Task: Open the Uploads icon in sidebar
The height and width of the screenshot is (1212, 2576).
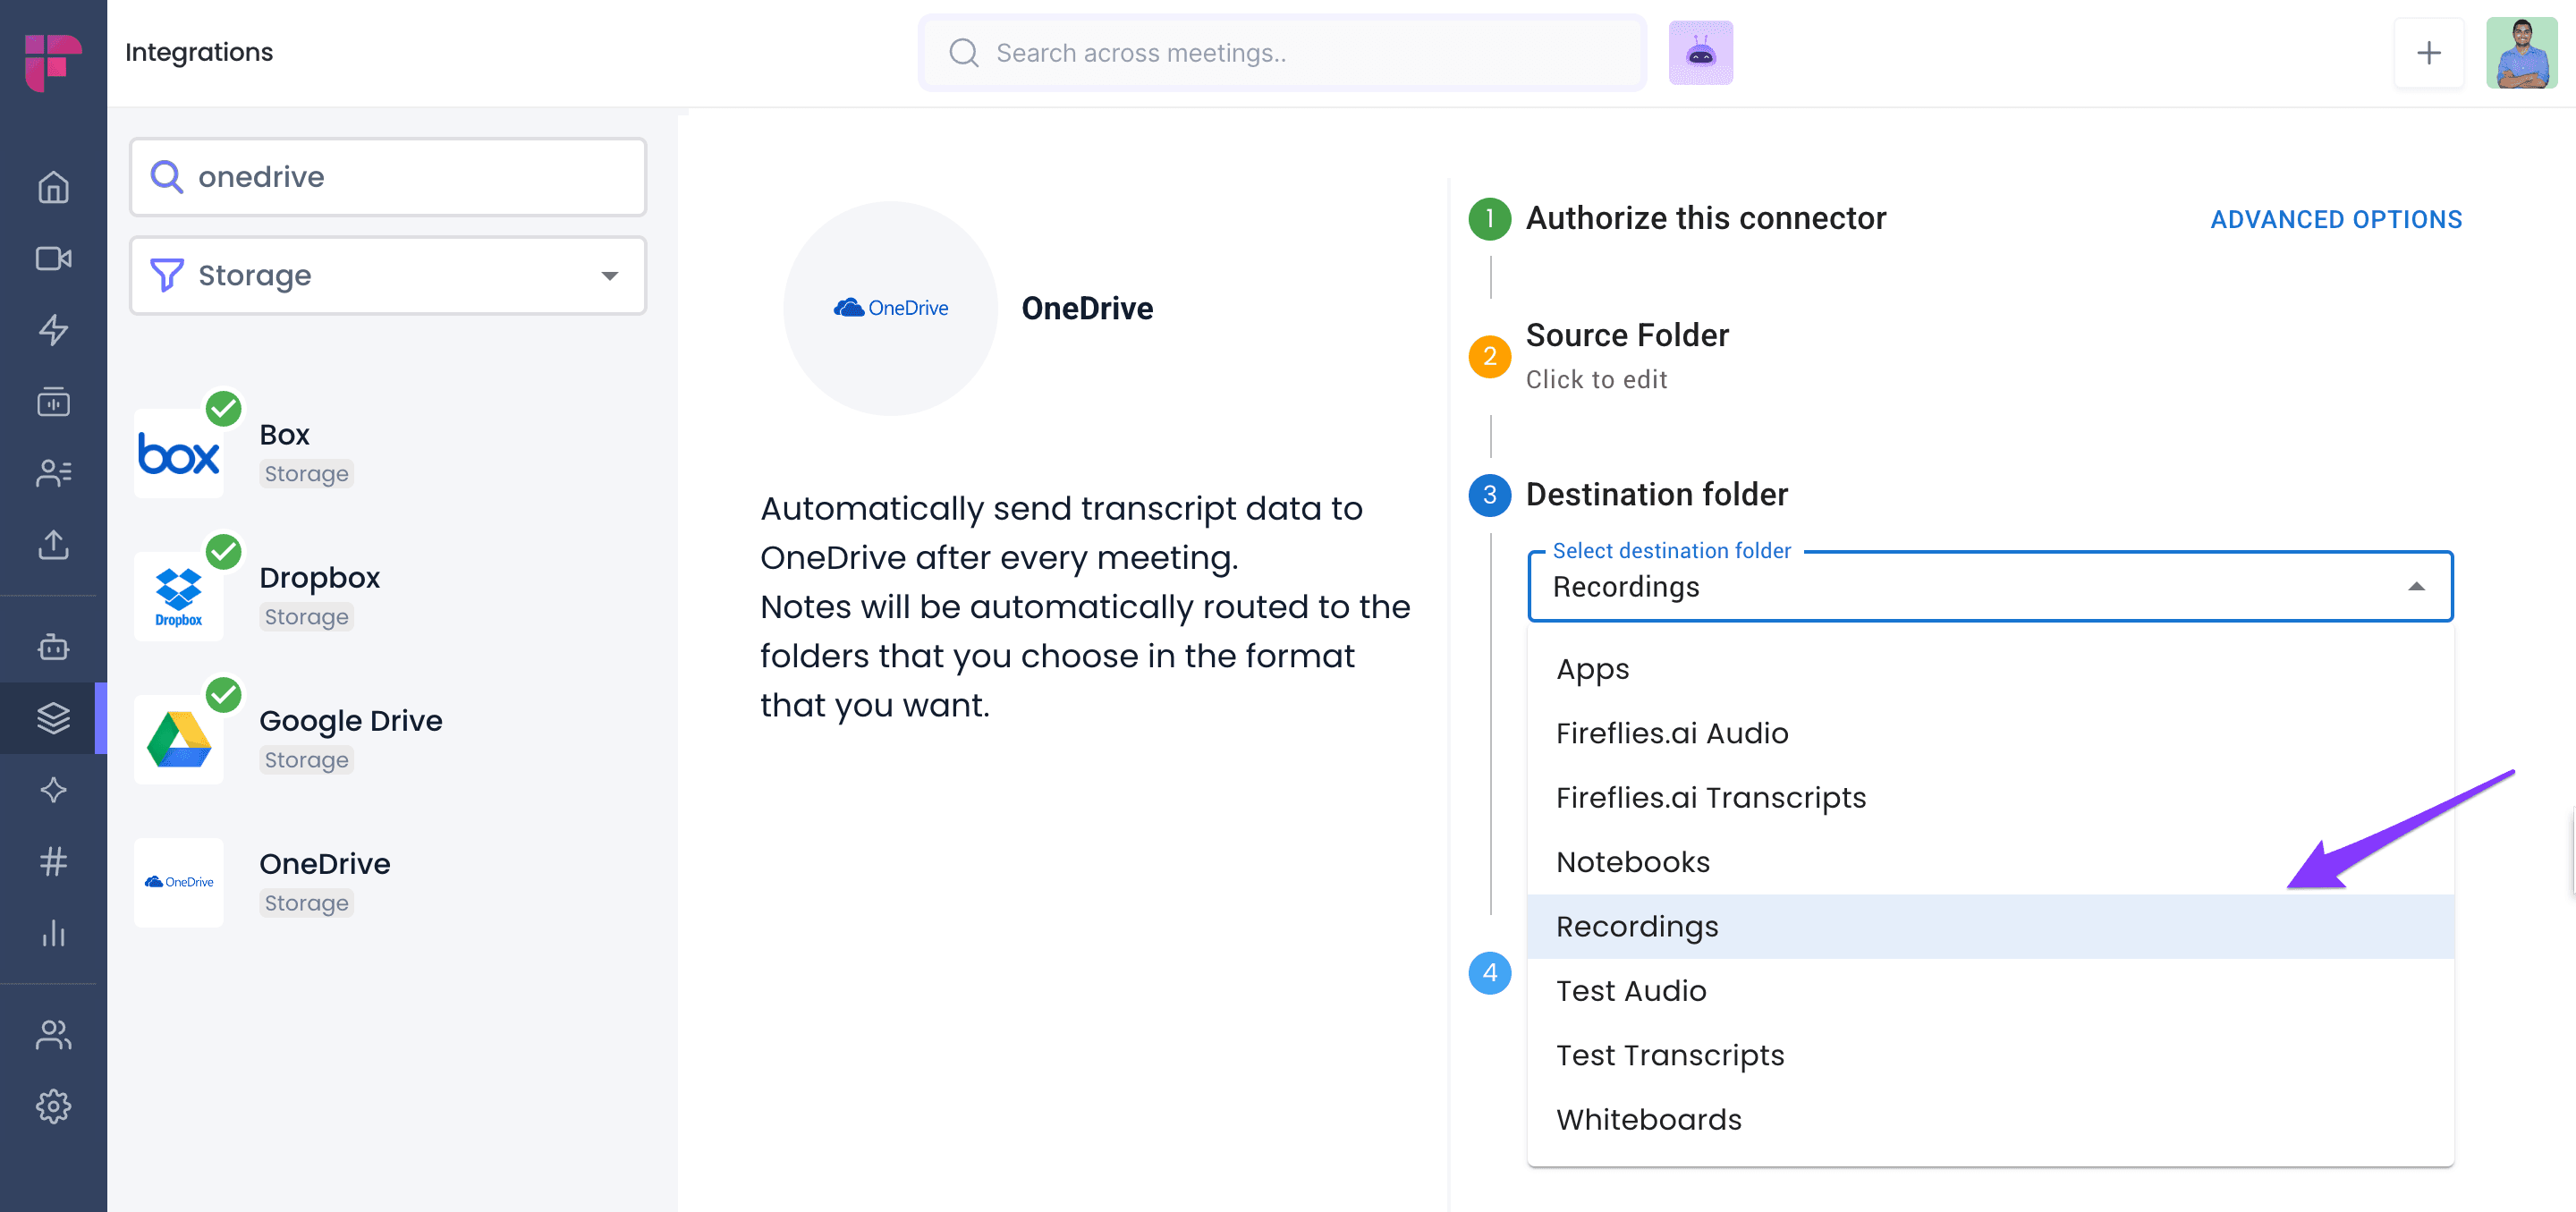Action: pyautogui.click(x=53, y=545)
